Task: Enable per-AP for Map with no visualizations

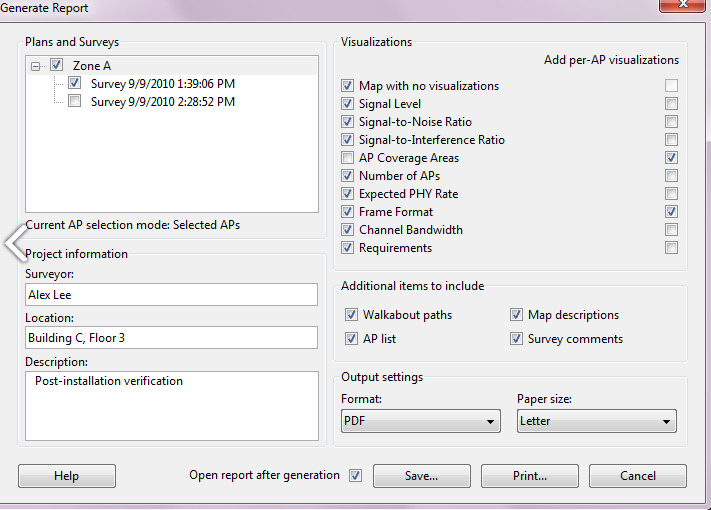Action: click(x=672, y=85)
